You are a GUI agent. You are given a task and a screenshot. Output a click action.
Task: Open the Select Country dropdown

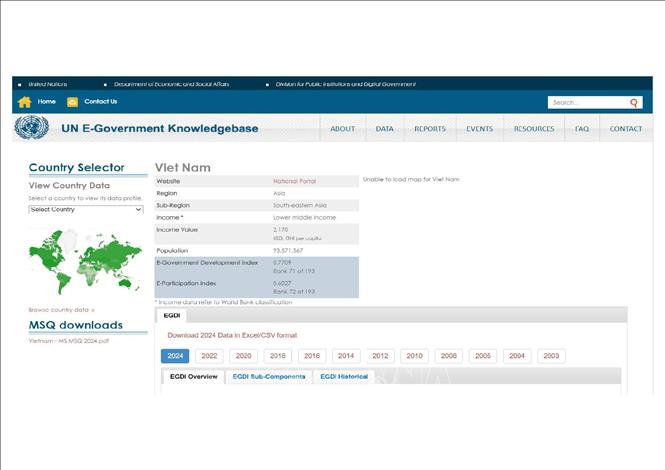pyautogui.click(x=85, y=209)
